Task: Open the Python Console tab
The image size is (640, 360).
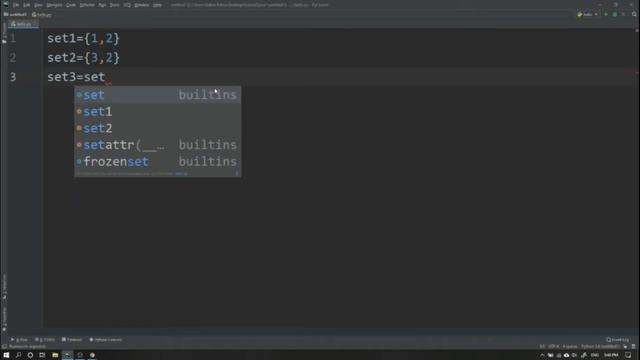Action: [x=106, y=340]
